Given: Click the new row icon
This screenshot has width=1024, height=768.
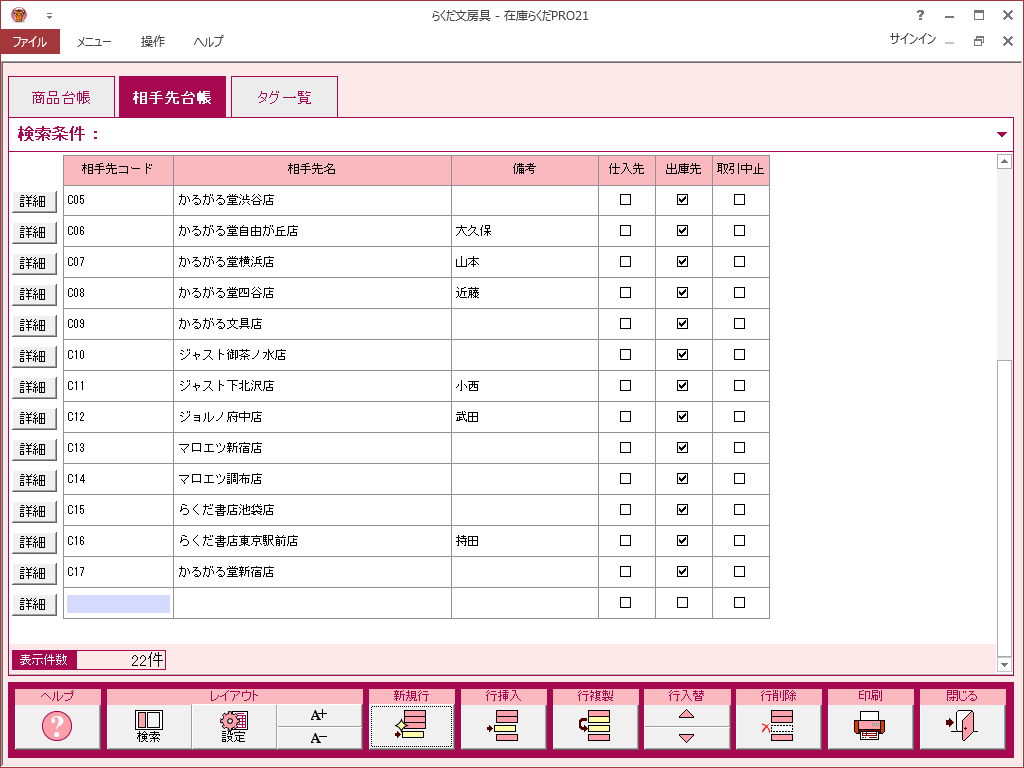Looking at the screenshot, I should [x=411, y=726].
